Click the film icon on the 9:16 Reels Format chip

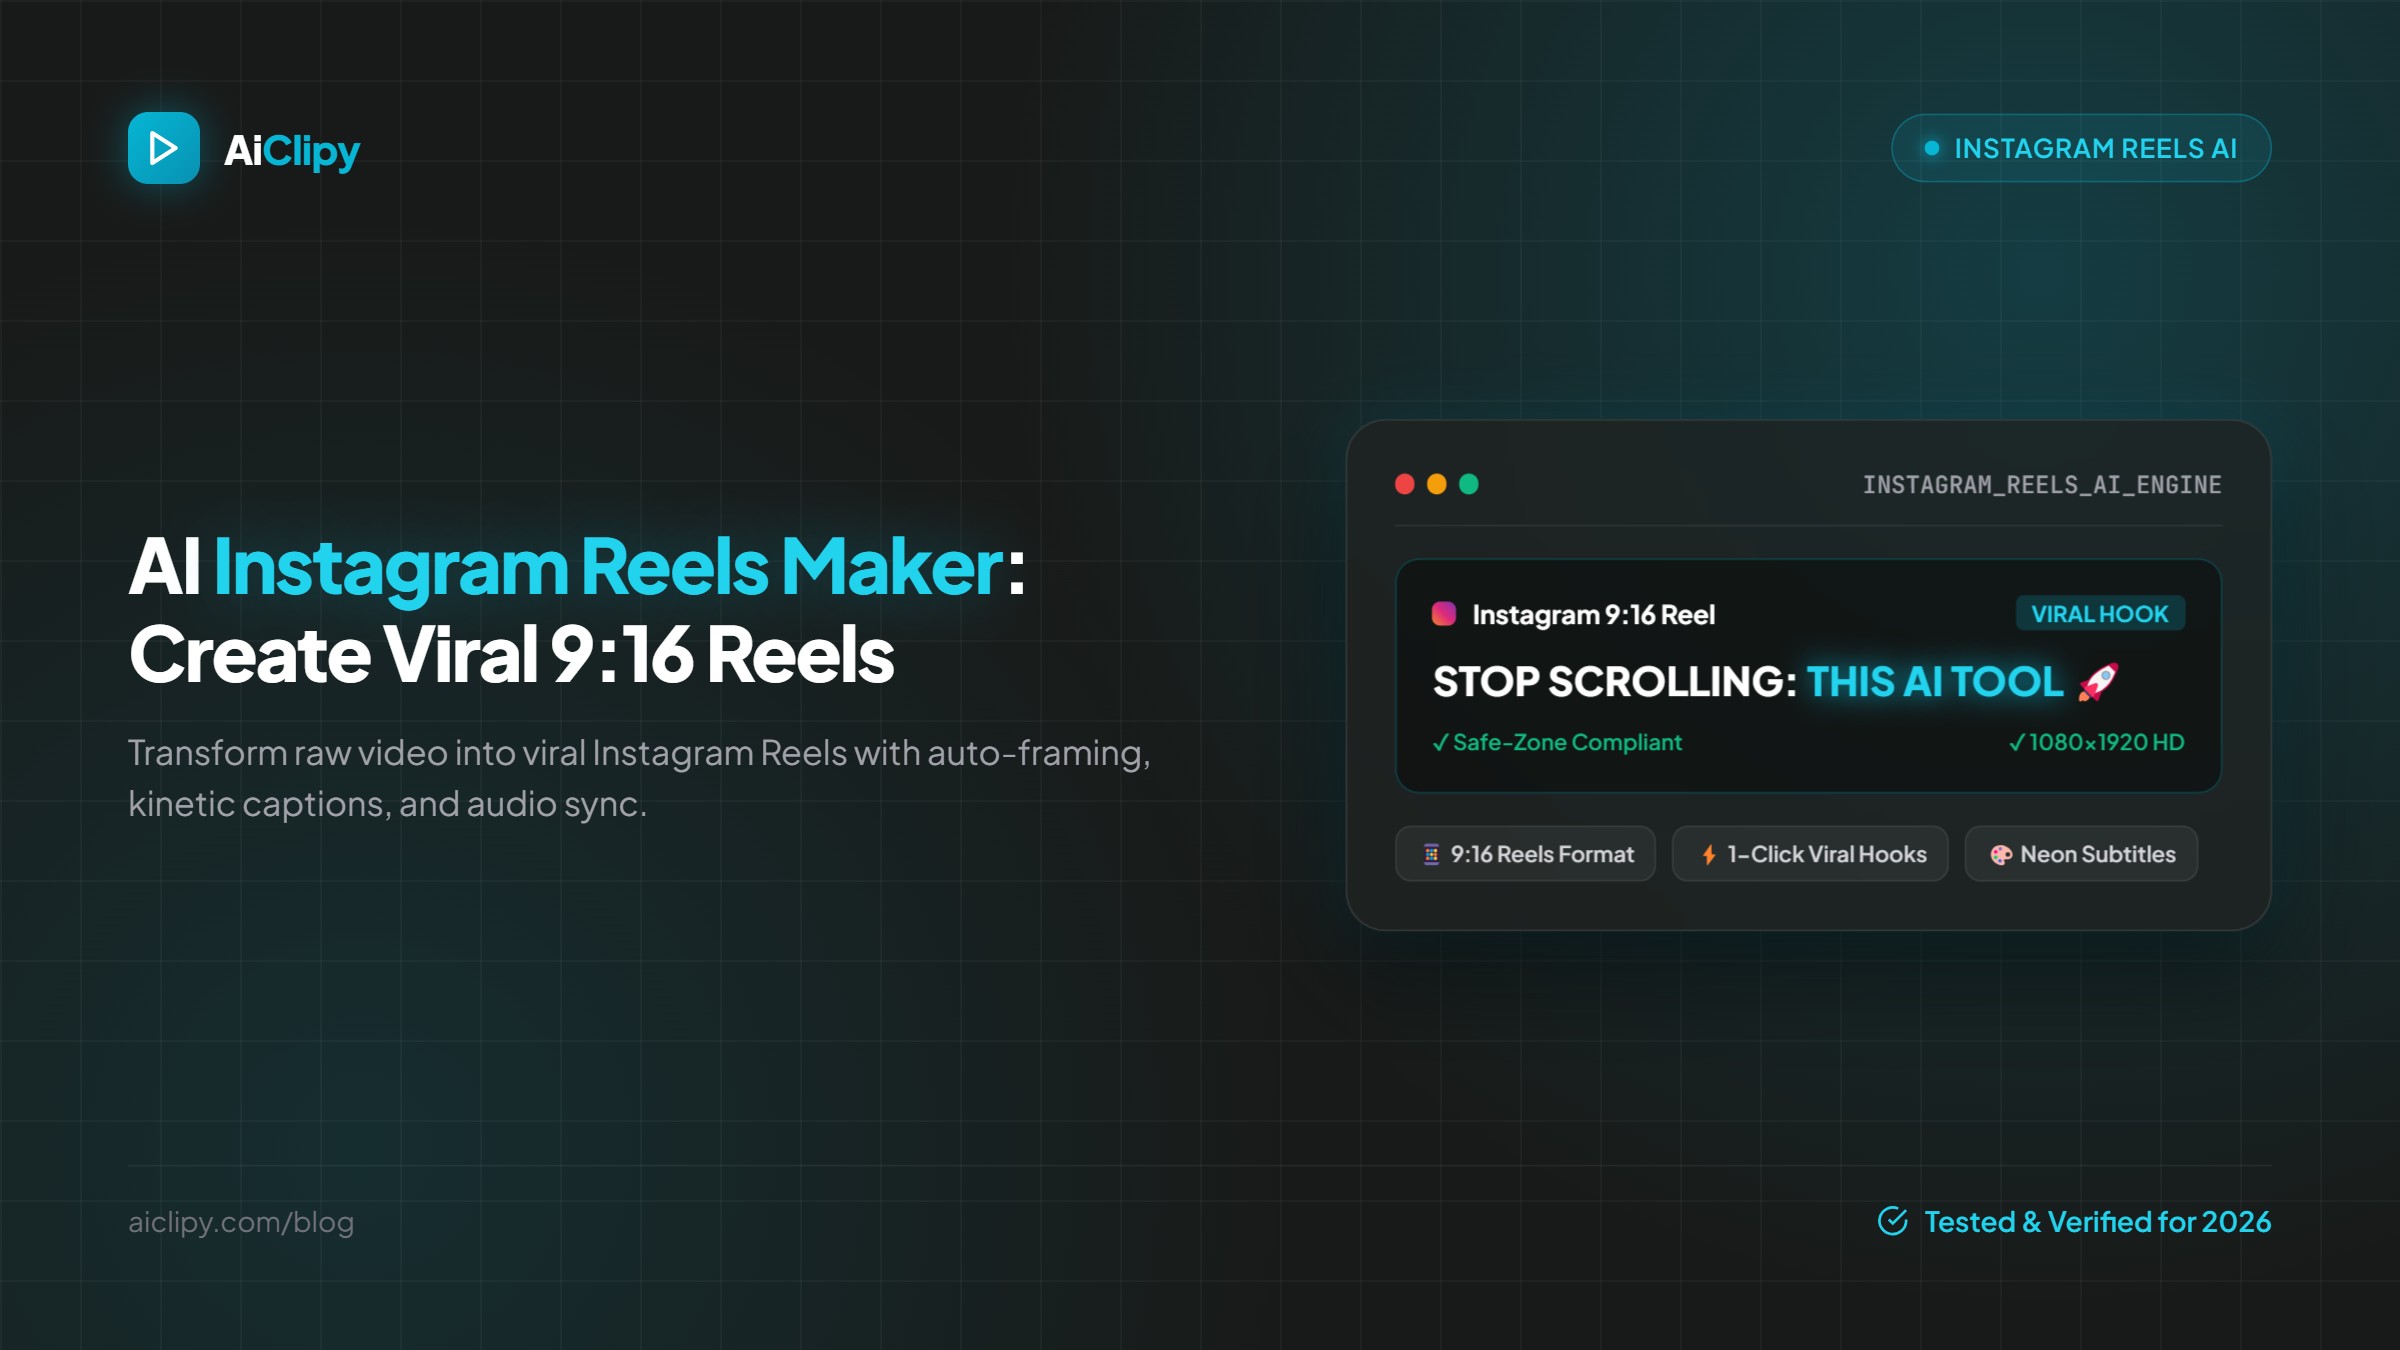pyautogui.click(x=1432, y=854)
